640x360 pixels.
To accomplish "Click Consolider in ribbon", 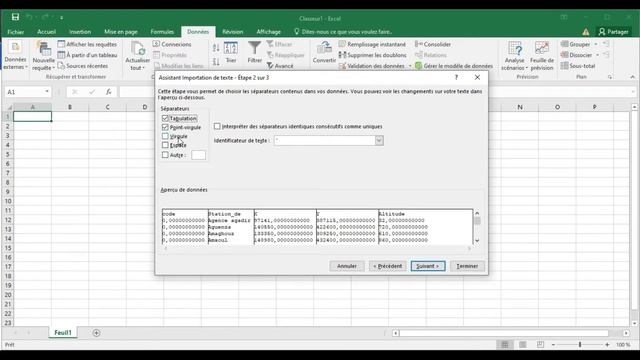I will point(433,44).
